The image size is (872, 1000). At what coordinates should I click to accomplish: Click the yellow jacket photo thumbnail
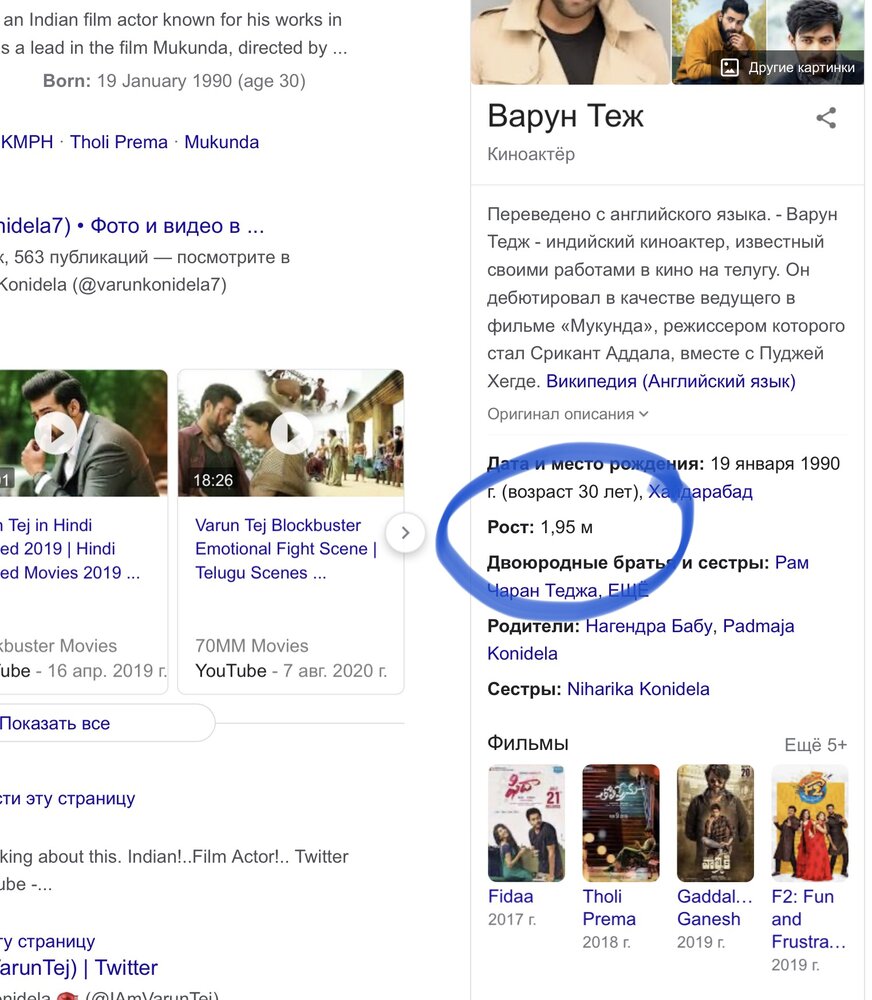pyautogui.click(x=719, y=42)
